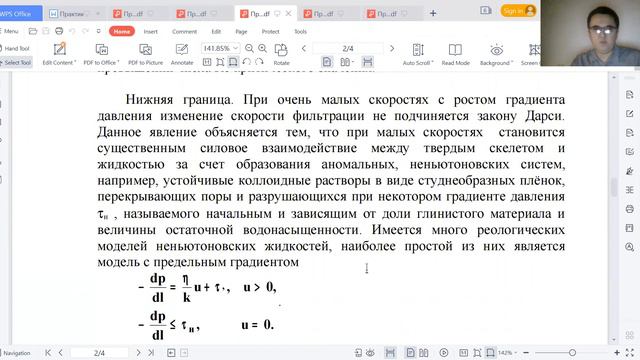Viewport: 640px width, 360px height.
Task: Go to next page with ribbon right chevron
Action: (x=392, y=49)
